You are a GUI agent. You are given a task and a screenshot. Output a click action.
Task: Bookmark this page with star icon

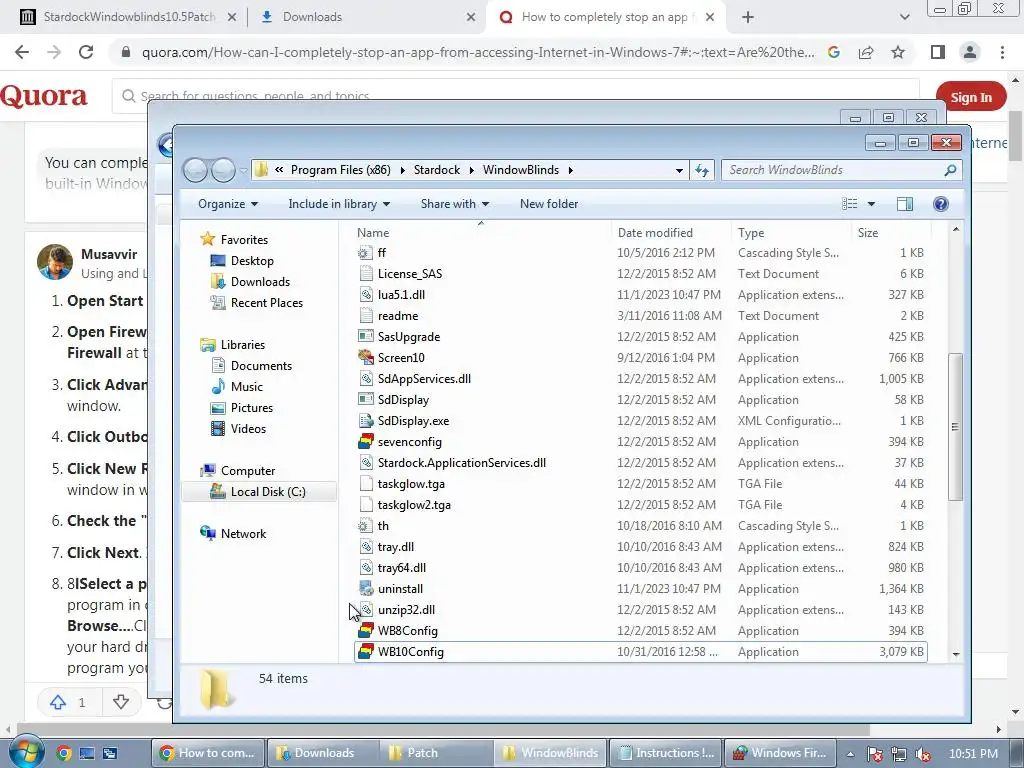898,52
